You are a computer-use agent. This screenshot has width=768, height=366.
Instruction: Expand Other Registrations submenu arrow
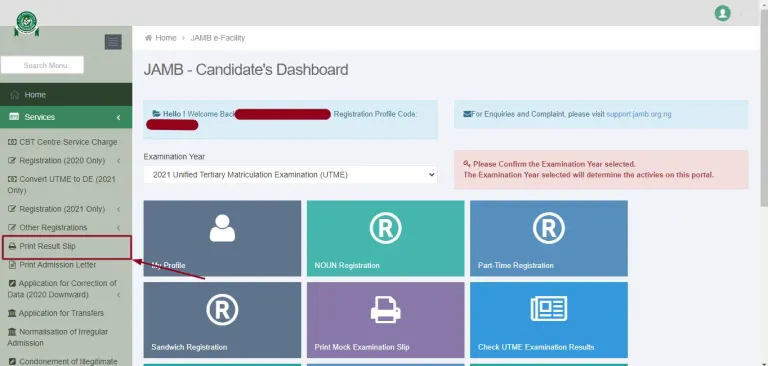119,228
